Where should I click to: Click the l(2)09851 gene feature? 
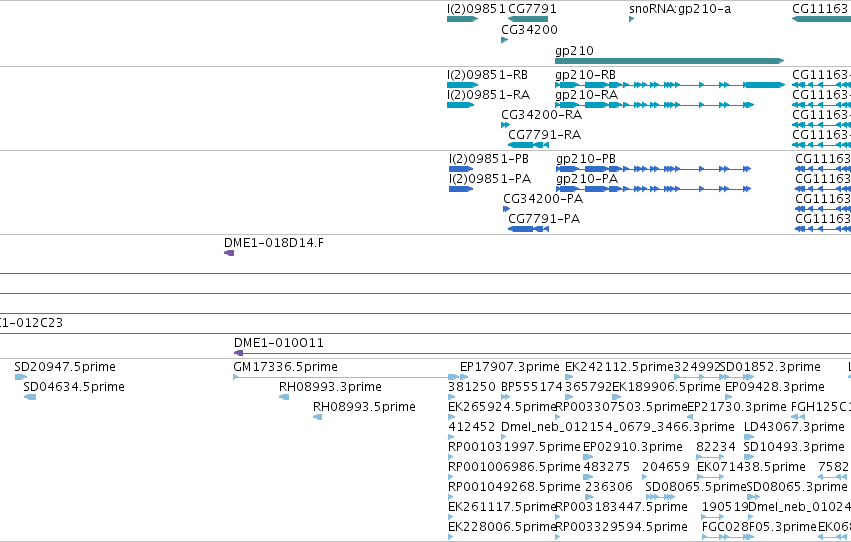462,19
